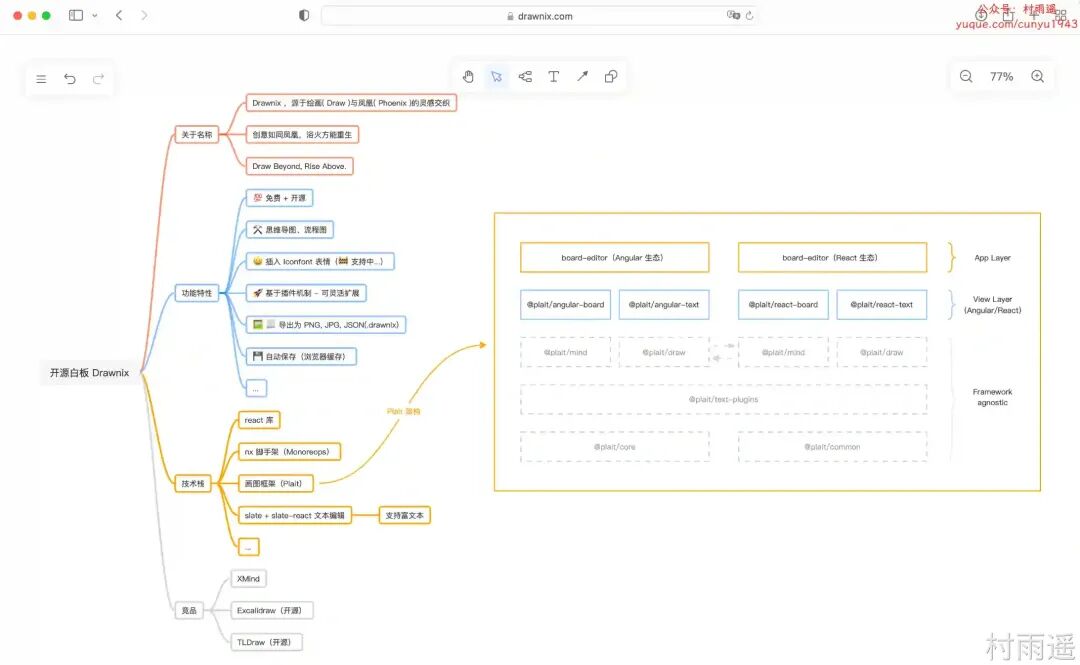Select the Selection pointer tool

(x=497, y=76)
